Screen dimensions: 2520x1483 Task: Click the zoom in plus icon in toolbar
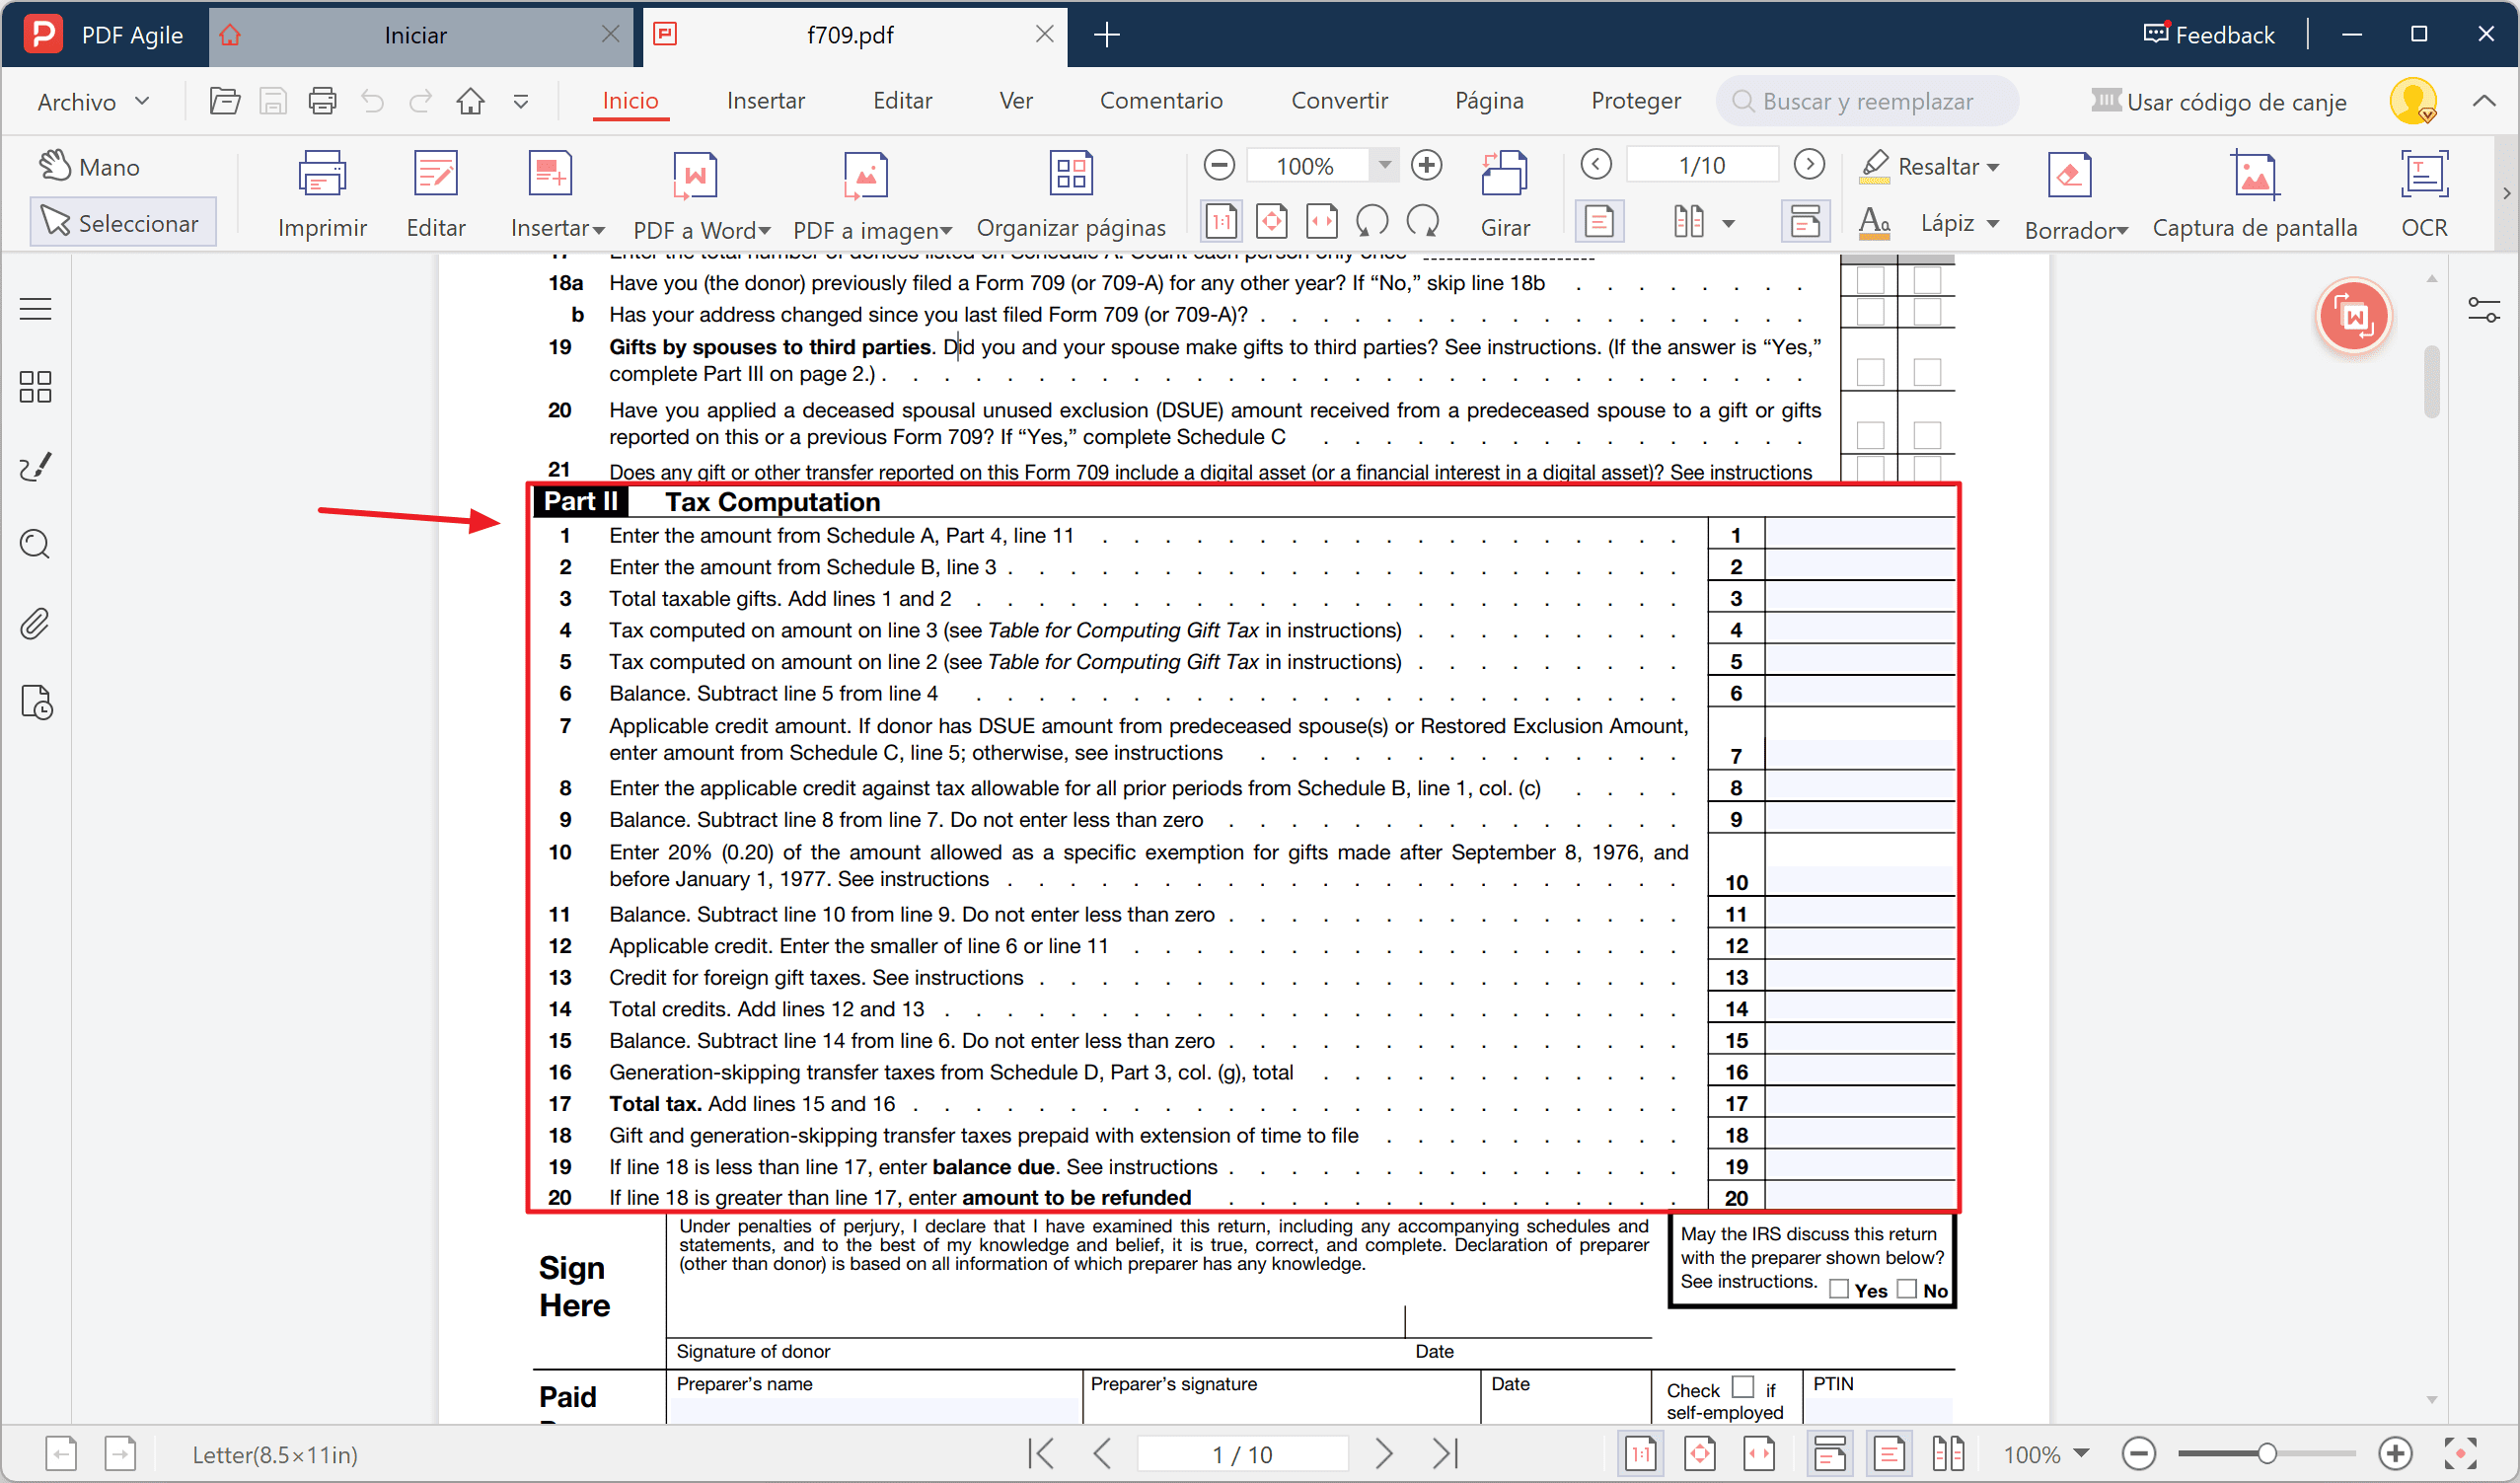coord(1426,165)
